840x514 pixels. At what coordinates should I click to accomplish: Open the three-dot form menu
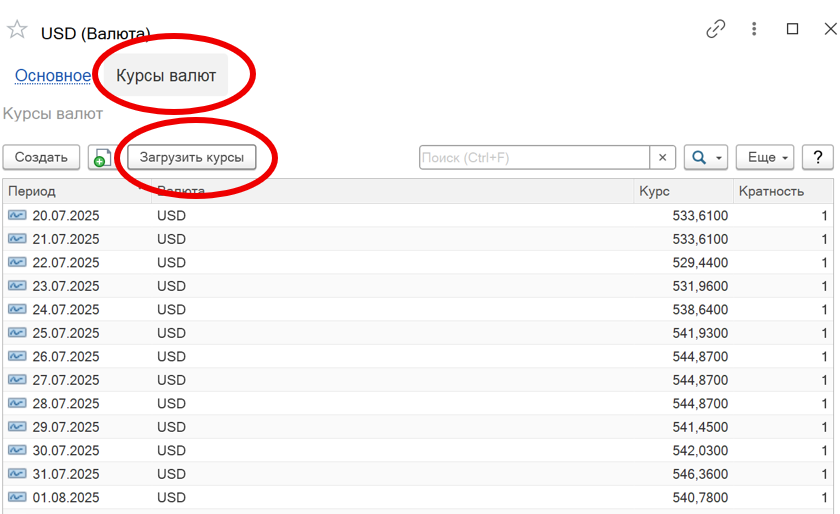[755, 30]
